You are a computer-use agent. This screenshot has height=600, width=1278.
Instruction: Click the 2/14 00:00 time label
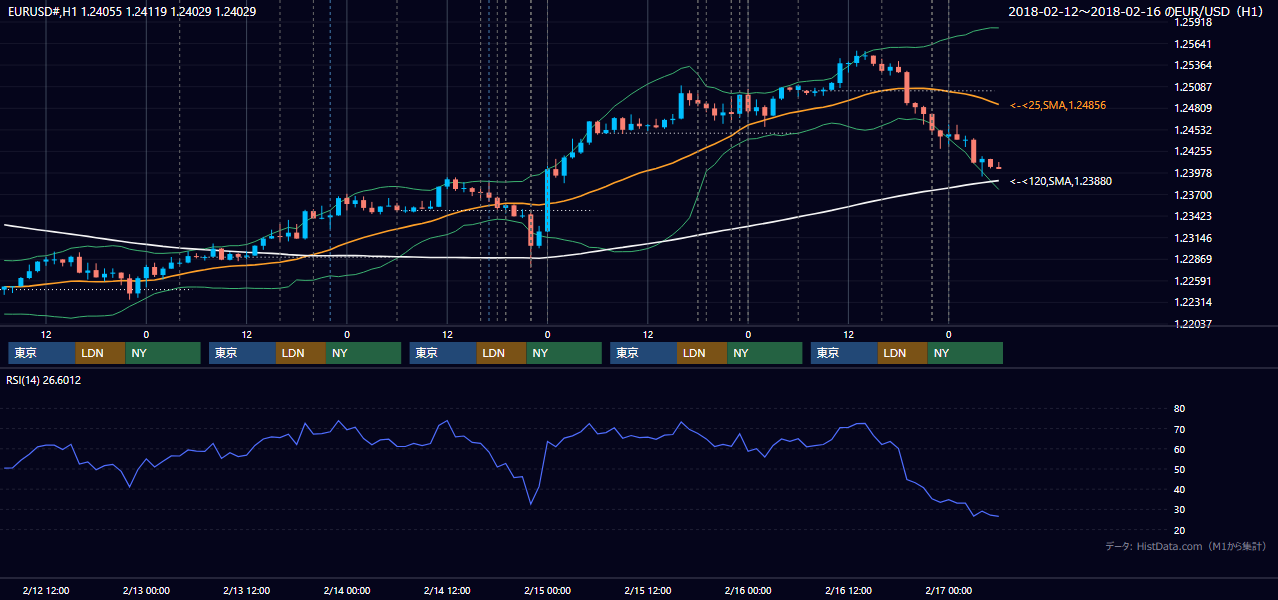pos(347,590)
